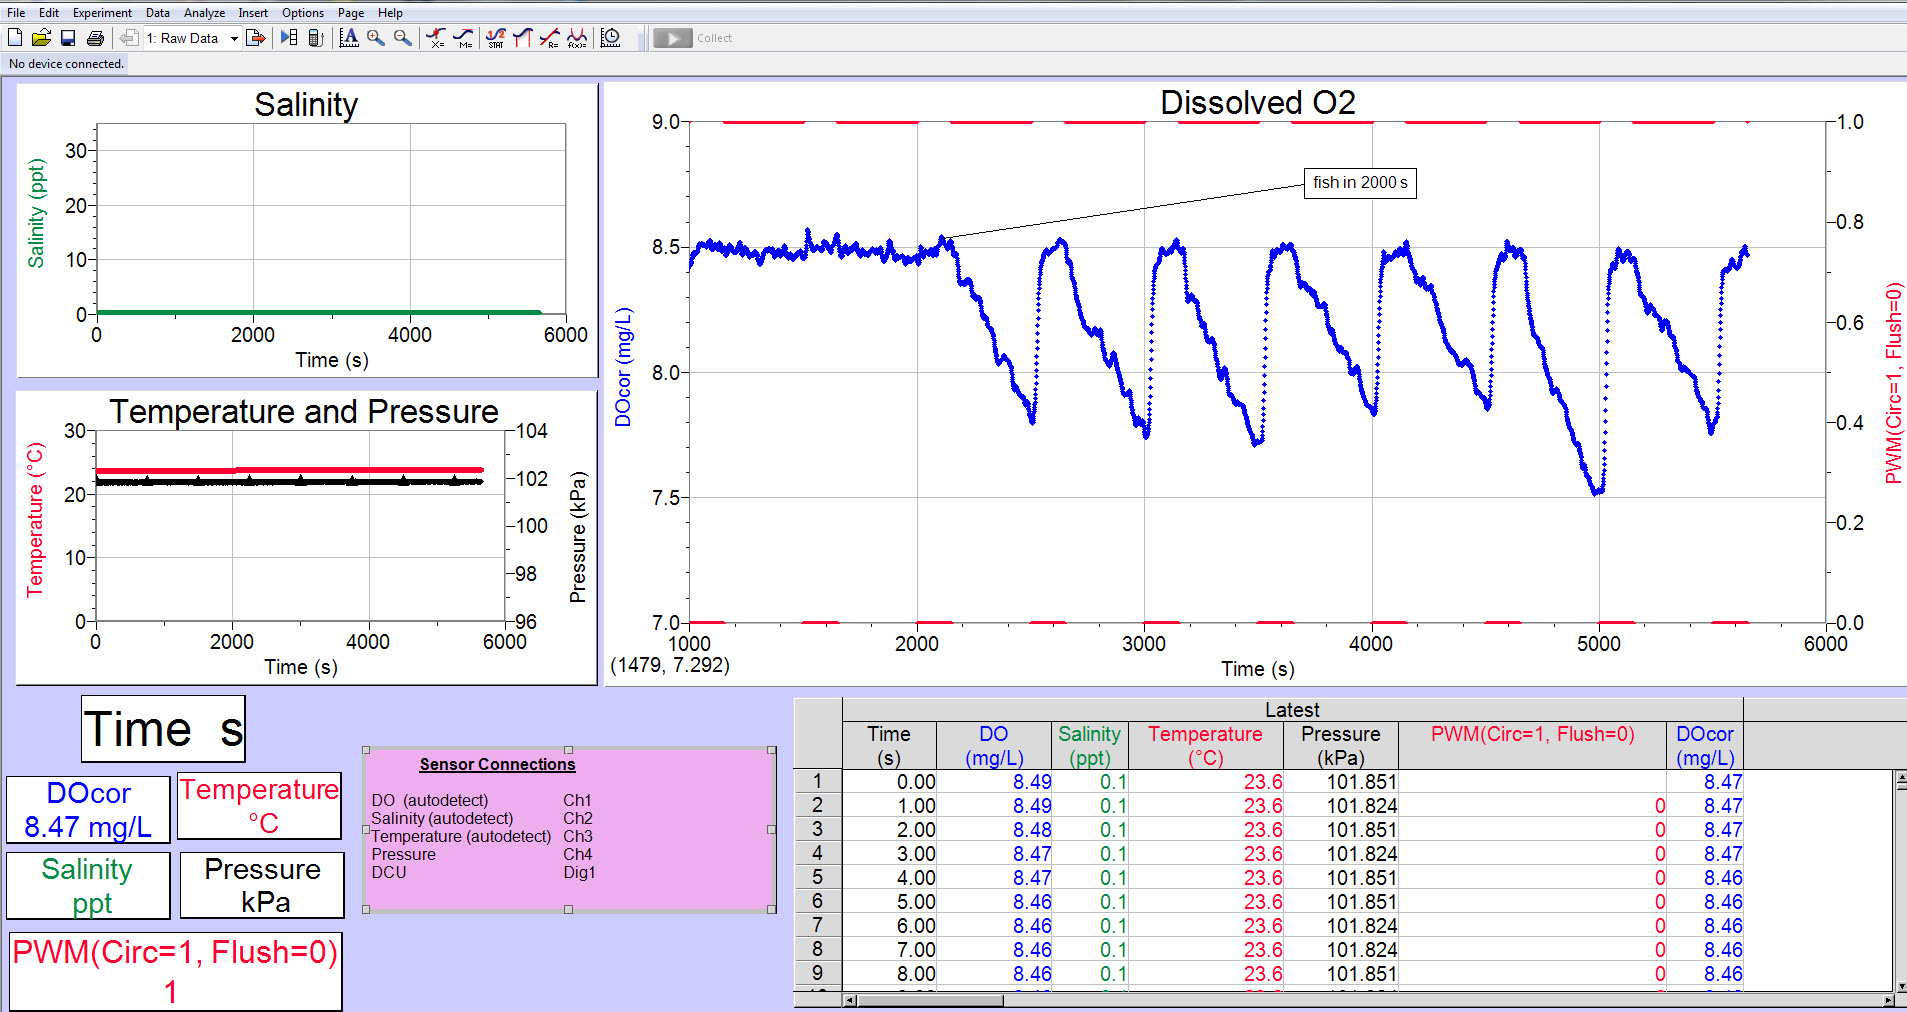Activate the Examine (X=) tool
Image resolution: width=1907 pixels, height=1012 pixels.
point(436,38)
